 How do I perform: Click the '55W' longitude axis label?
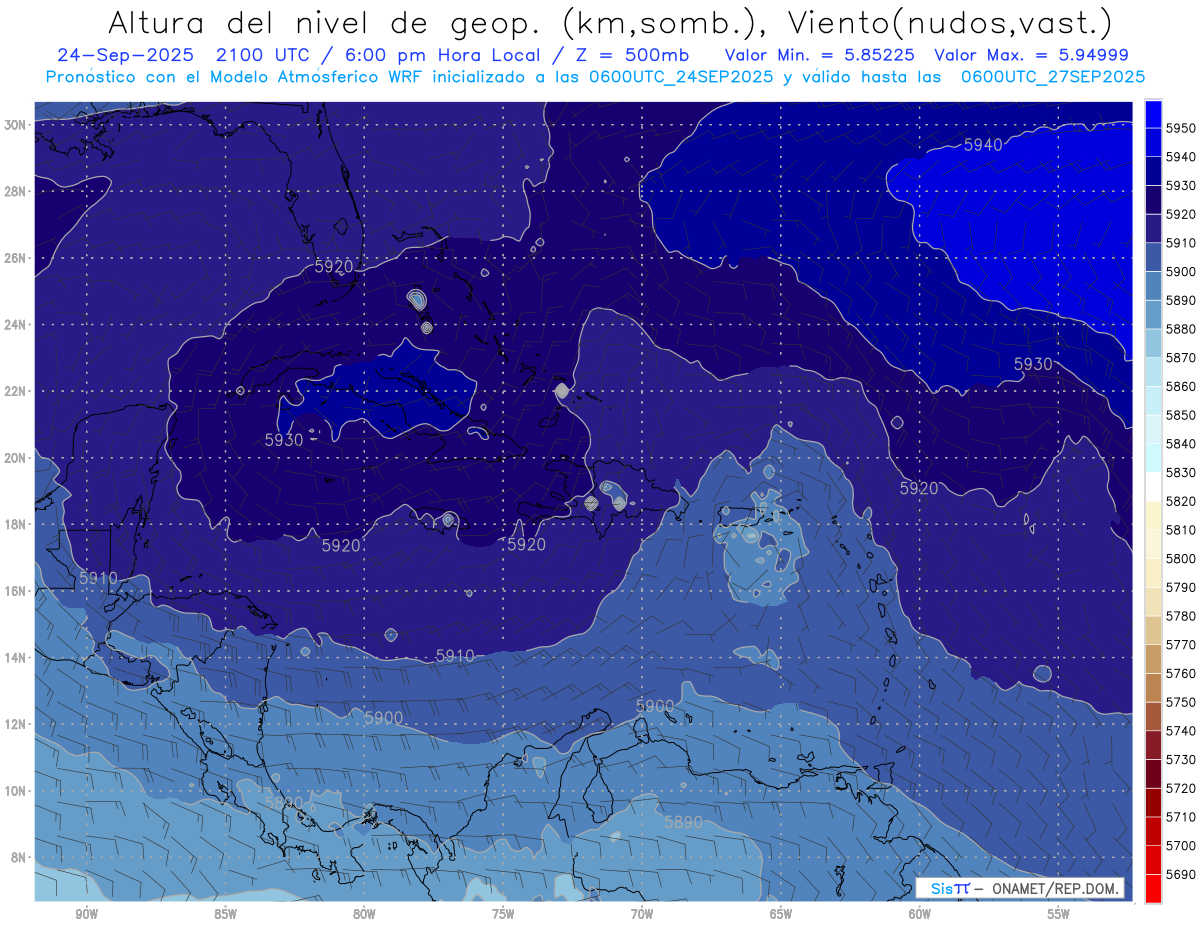[1059, 915]
